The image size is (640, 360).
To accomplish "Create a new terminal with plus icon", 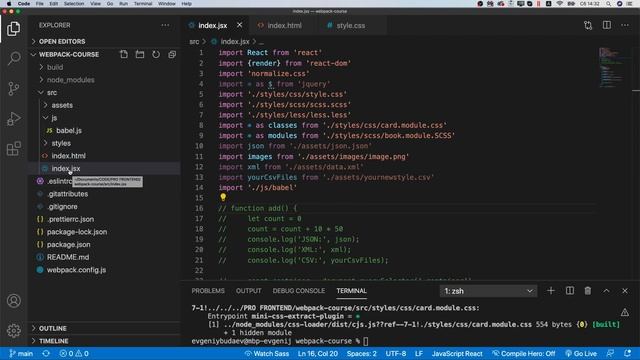I will pos(551,291).
